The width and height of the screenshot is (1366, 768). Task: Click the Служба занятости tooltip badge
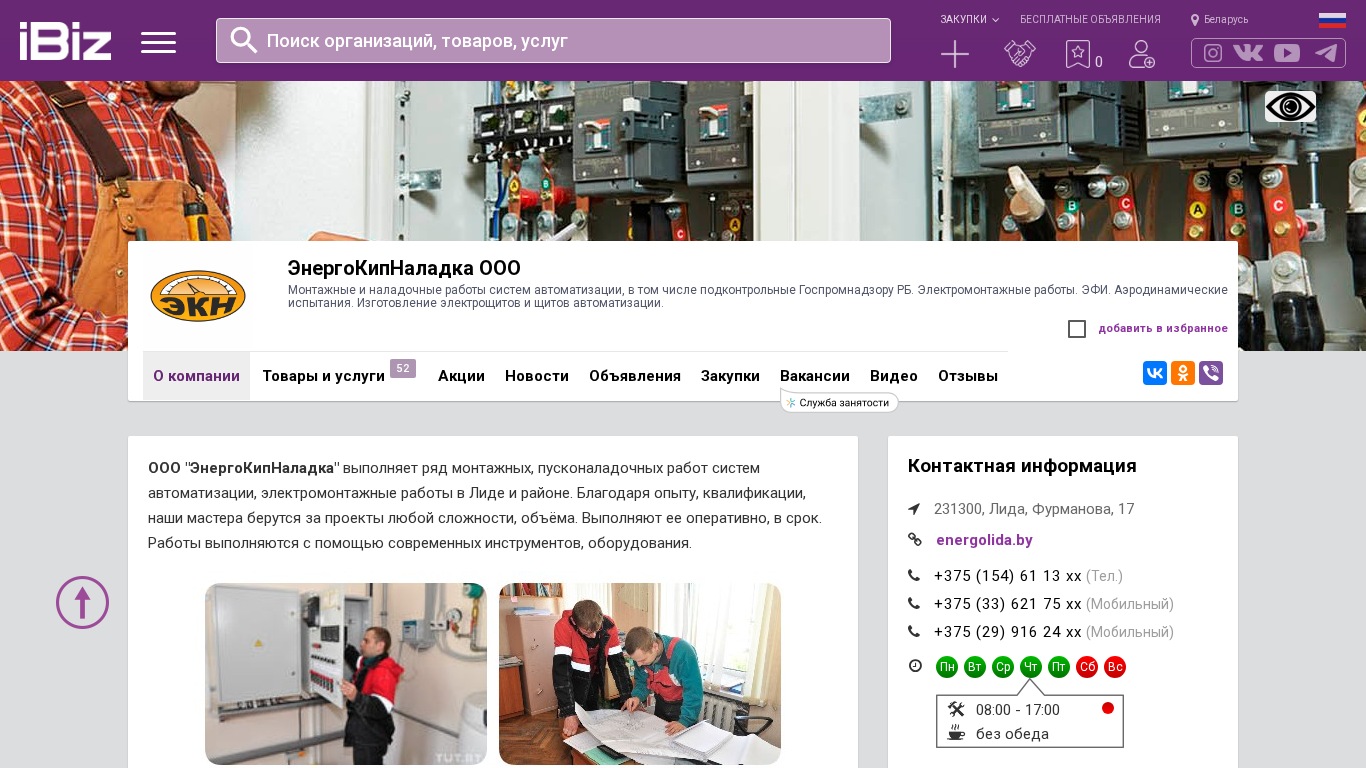coord(839,402)
